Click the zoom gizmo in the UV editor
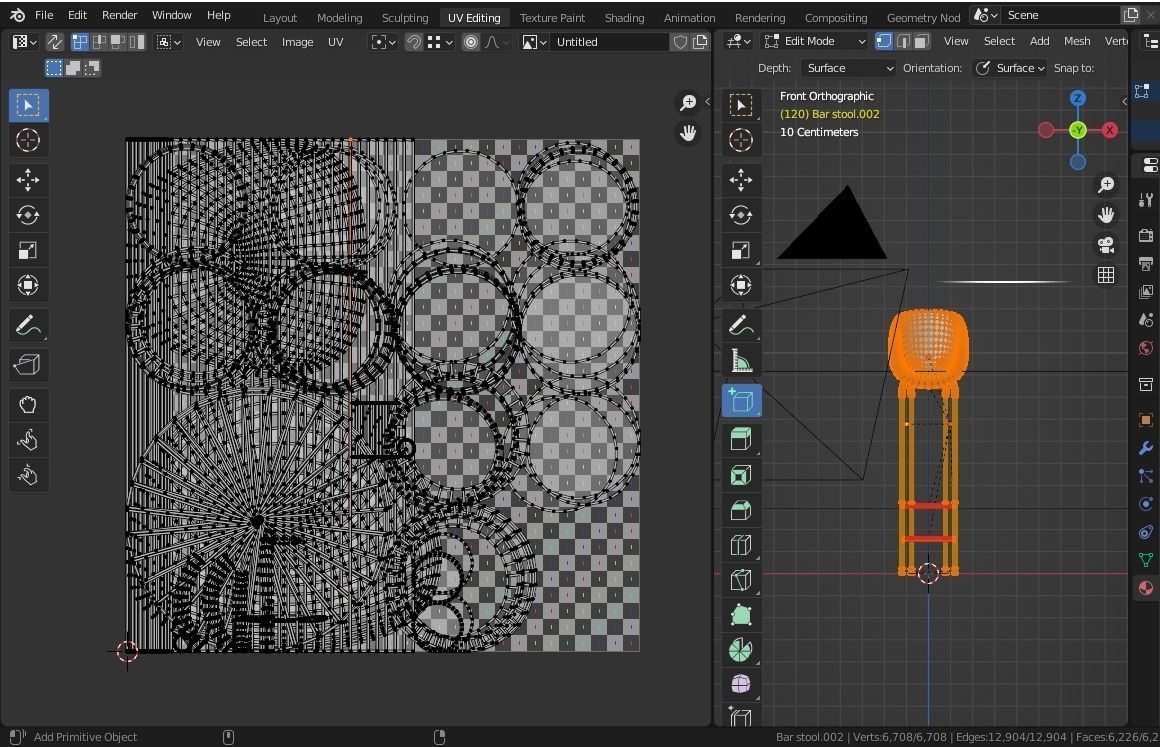The height and width of the screenshot is (747, 1160). (x=688, y=102)
